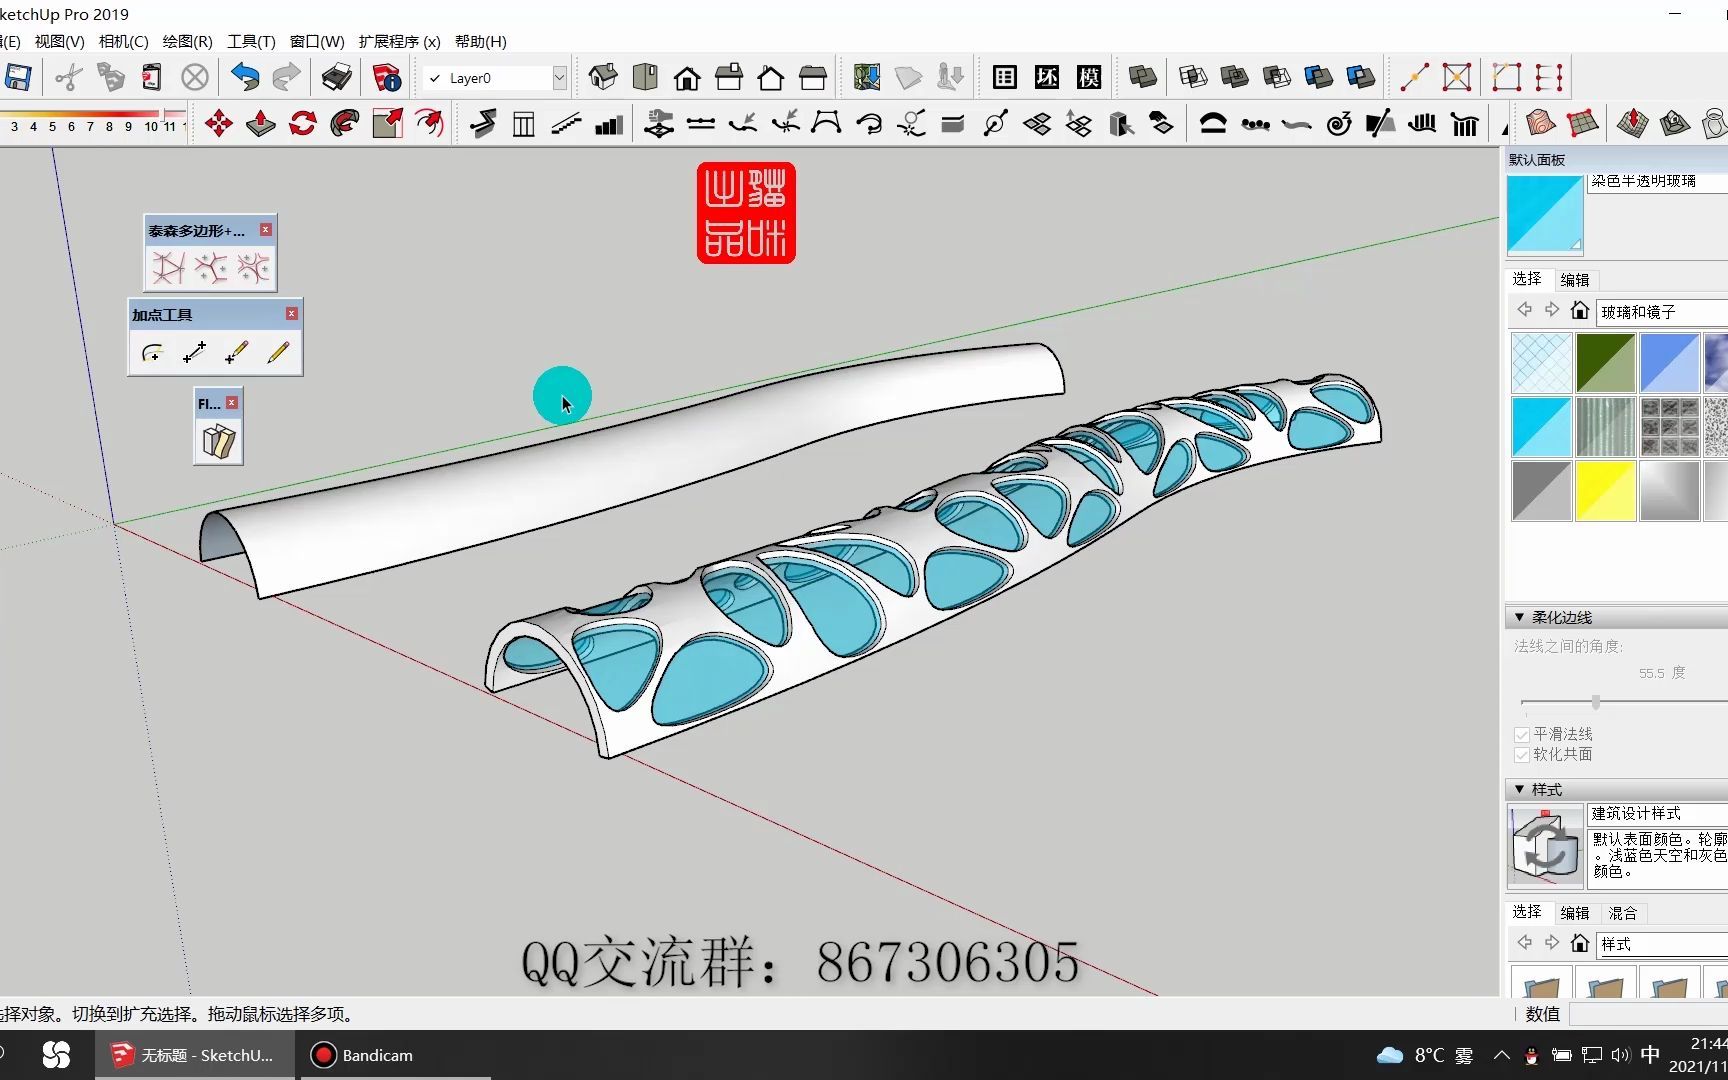Image resolution: width=1728 pixels, height=1080 pixels.
Task: Switch to styles 混合 tab
Action: [1623, 913]
